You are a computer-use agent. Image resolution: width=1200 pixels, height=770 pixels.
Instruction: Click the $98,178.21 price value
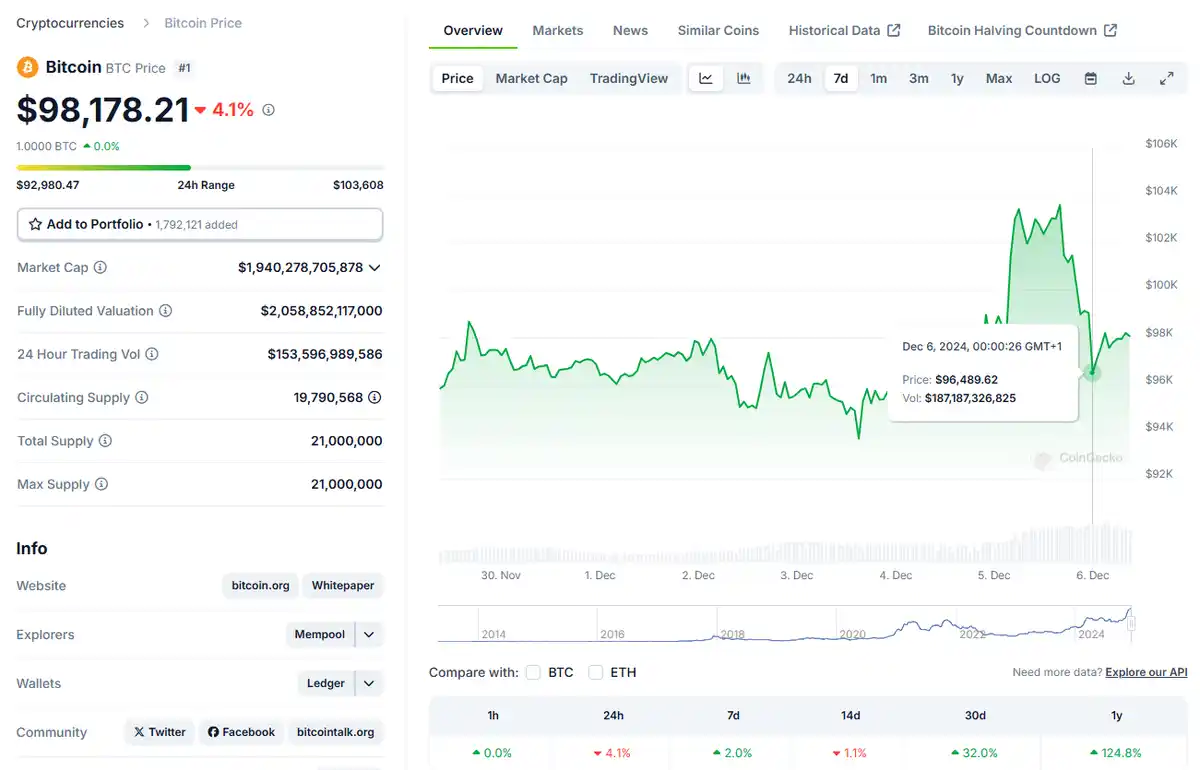pos(103,110)
